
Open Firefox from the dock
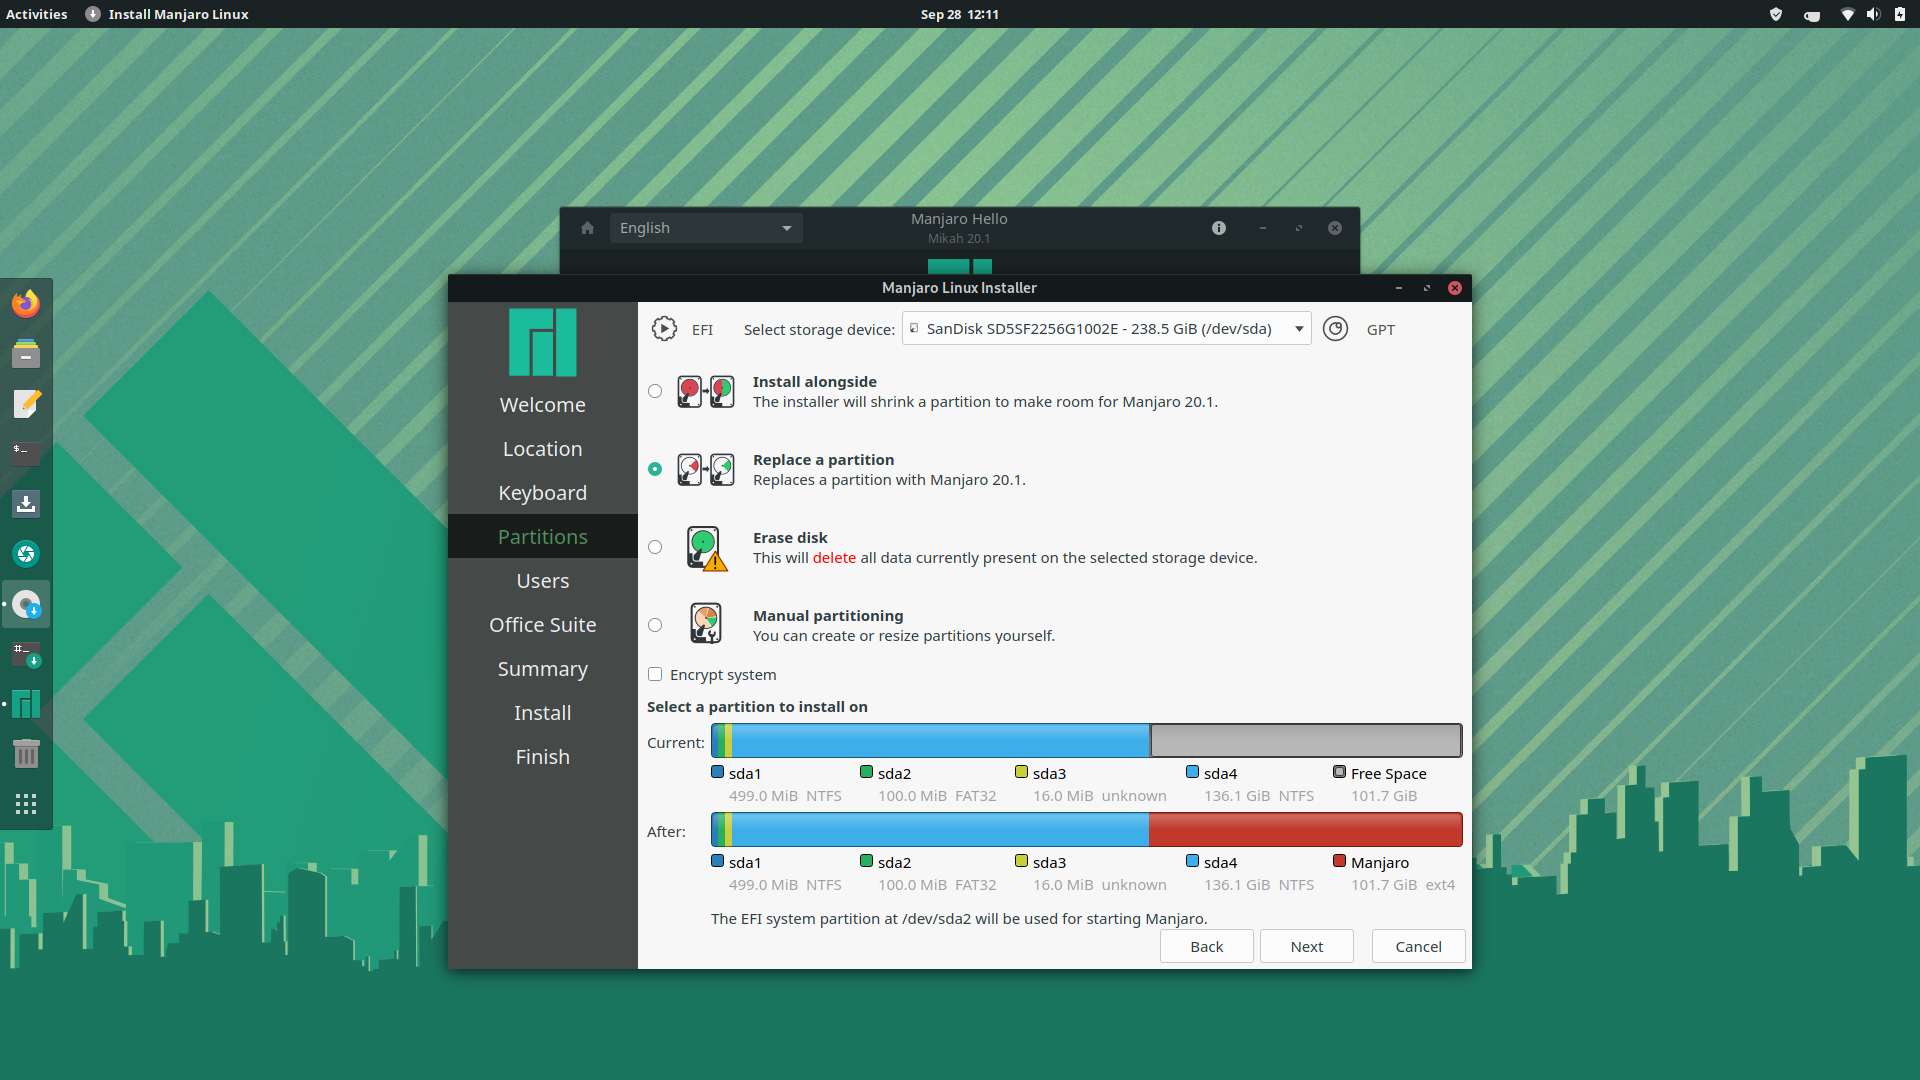coord(26,303)
